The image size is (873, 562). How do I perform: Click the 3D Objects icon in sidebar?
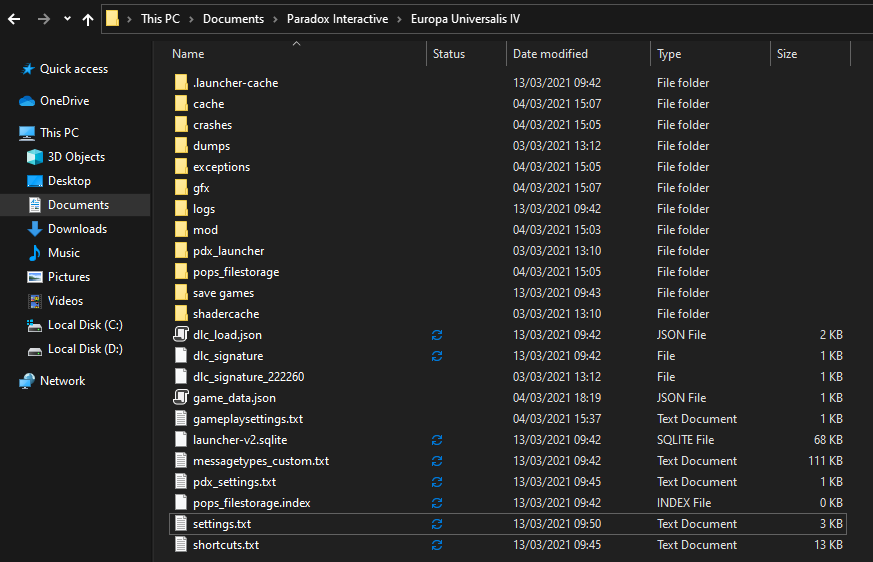[x=35, y=157]
